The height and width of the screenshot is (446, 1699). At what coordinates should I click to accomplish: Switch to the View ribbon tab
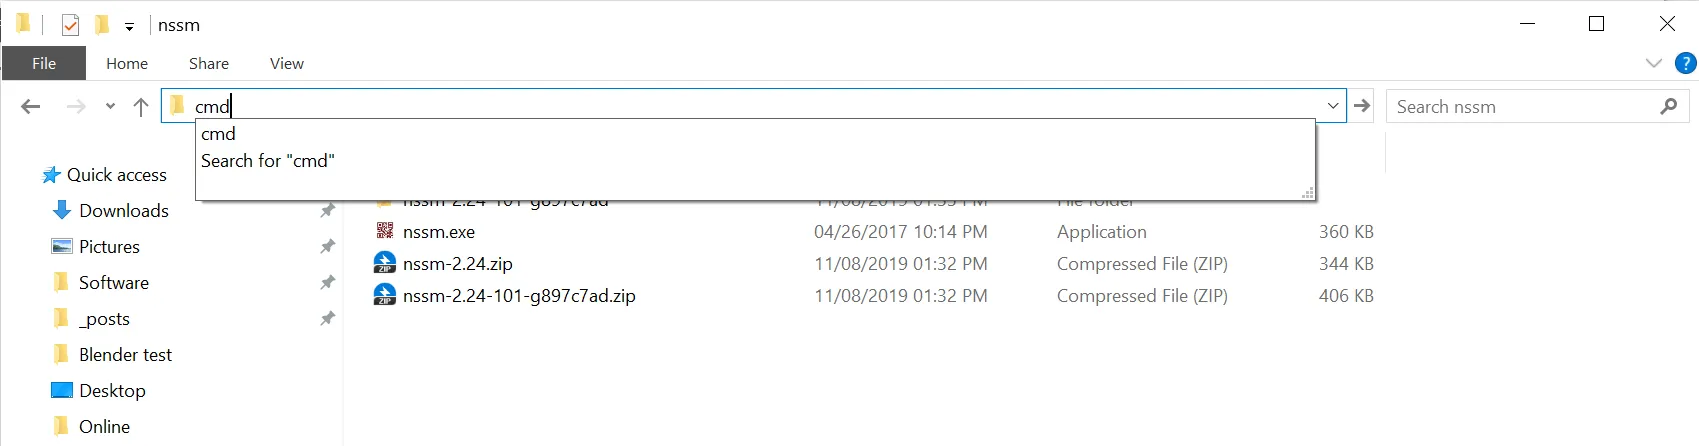click(x=286, y=63)
